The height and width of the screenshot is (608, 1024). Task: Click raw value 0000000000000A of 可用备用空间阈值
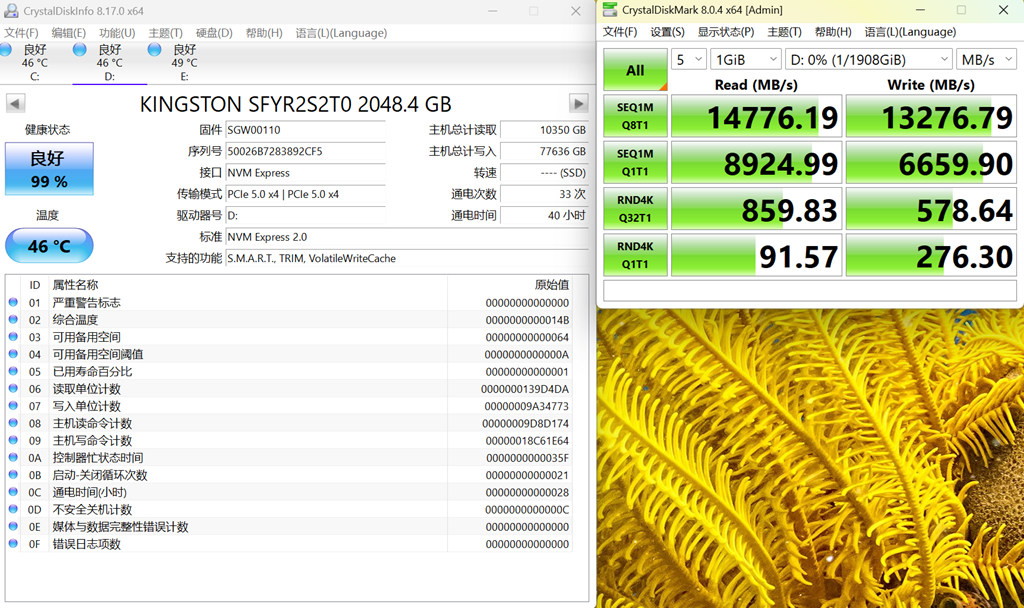526,354
